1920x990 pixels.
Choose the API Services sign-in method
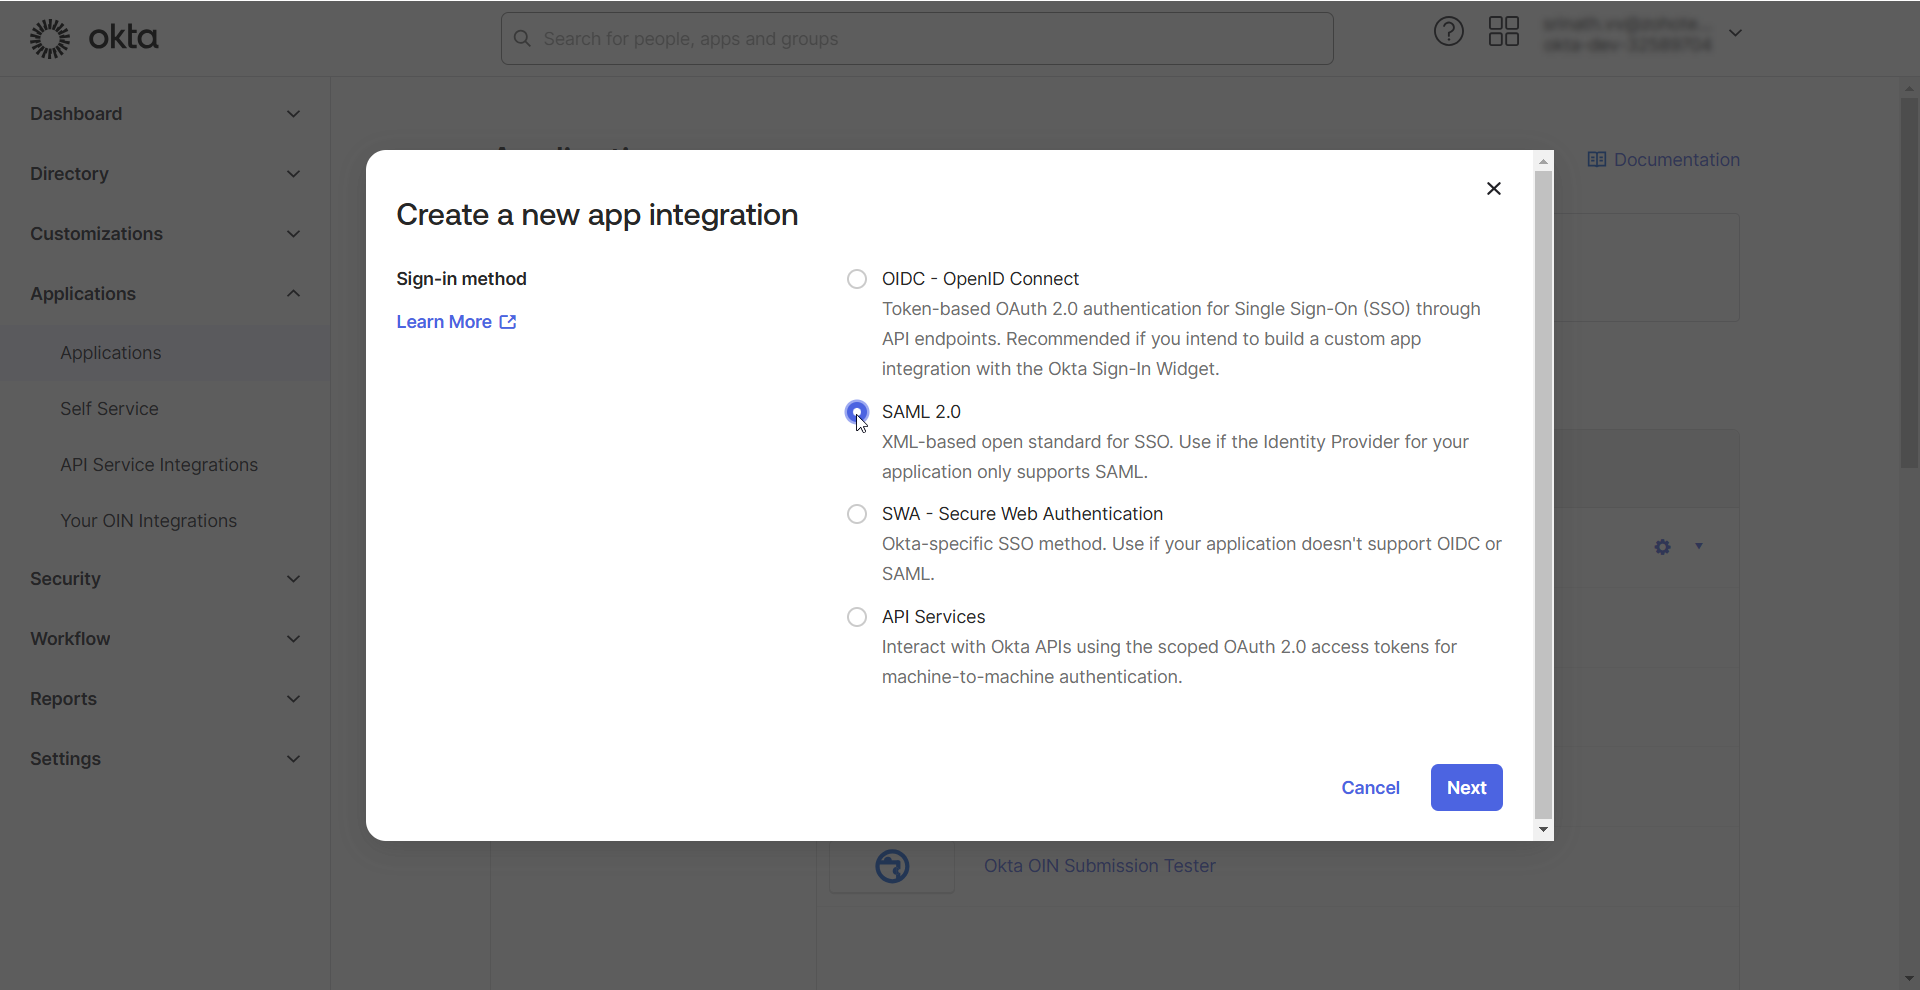pyautogui.click(x=856, y=616)
